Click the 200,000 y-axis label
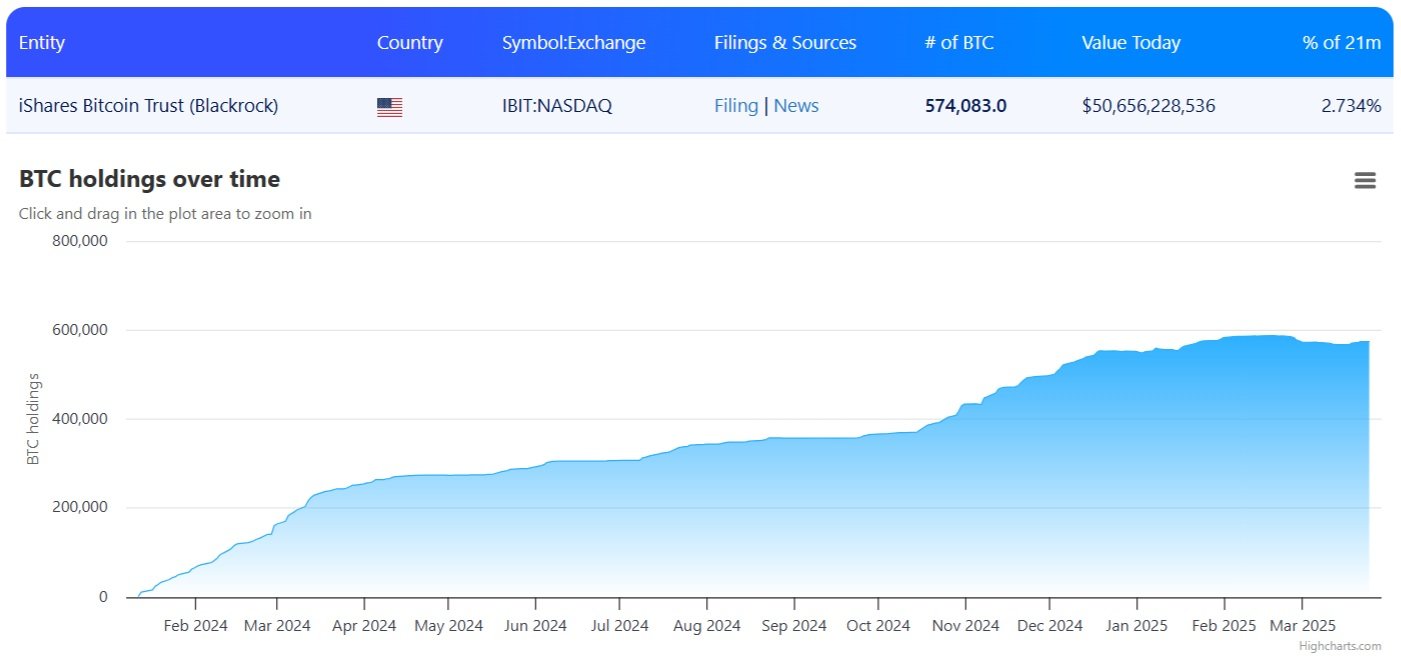The width and height of the screenshot is (1401, 660). tap(79, 508)
